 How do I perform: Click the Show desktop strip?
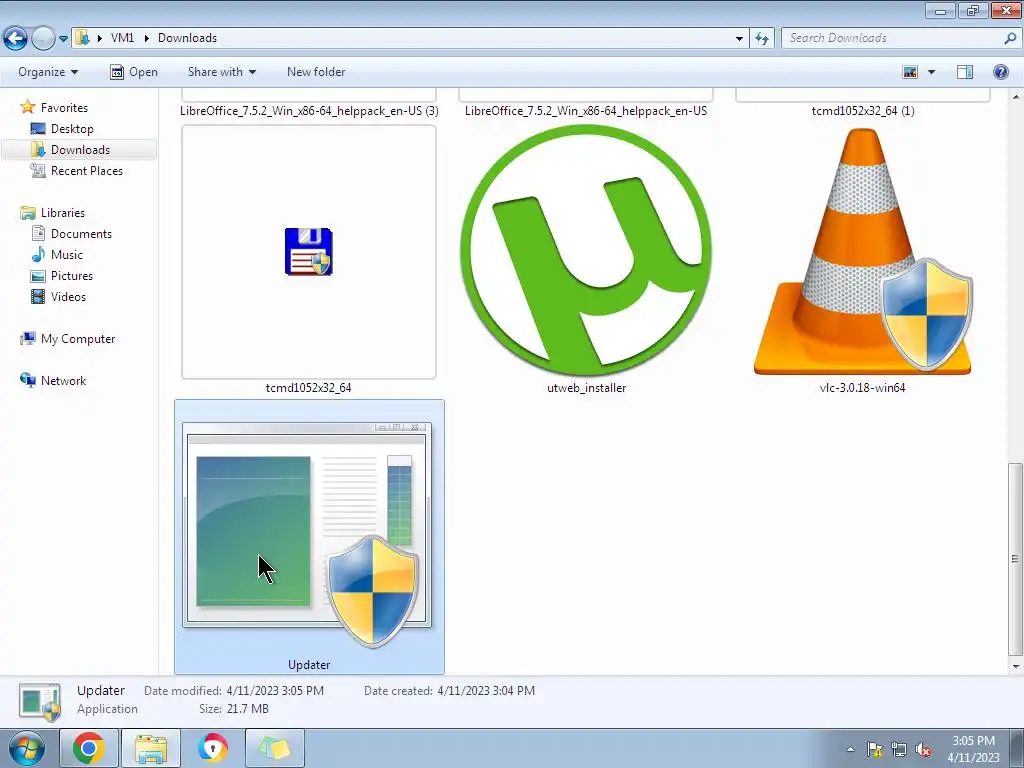[1017, 748]
